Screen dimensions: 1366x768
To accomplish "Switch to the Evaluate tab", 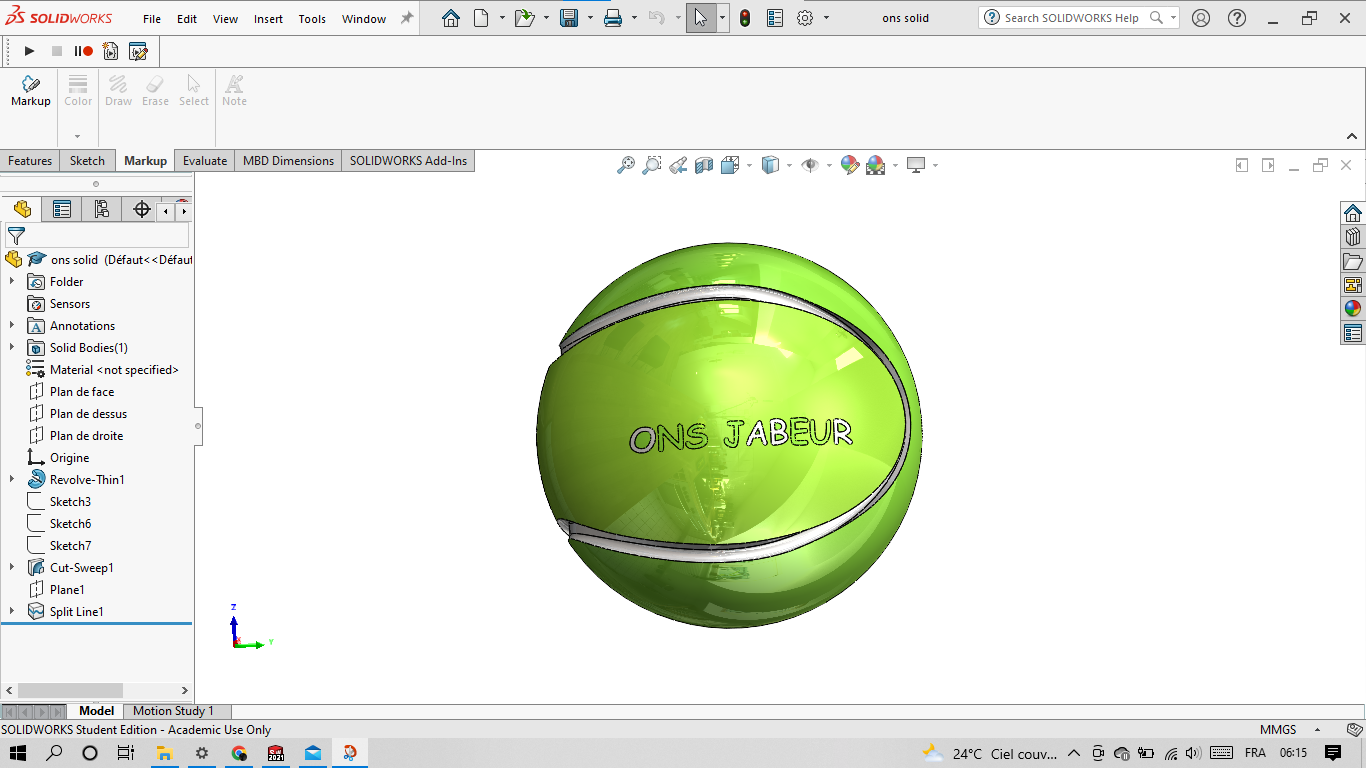I will click(x=205, y=161).
